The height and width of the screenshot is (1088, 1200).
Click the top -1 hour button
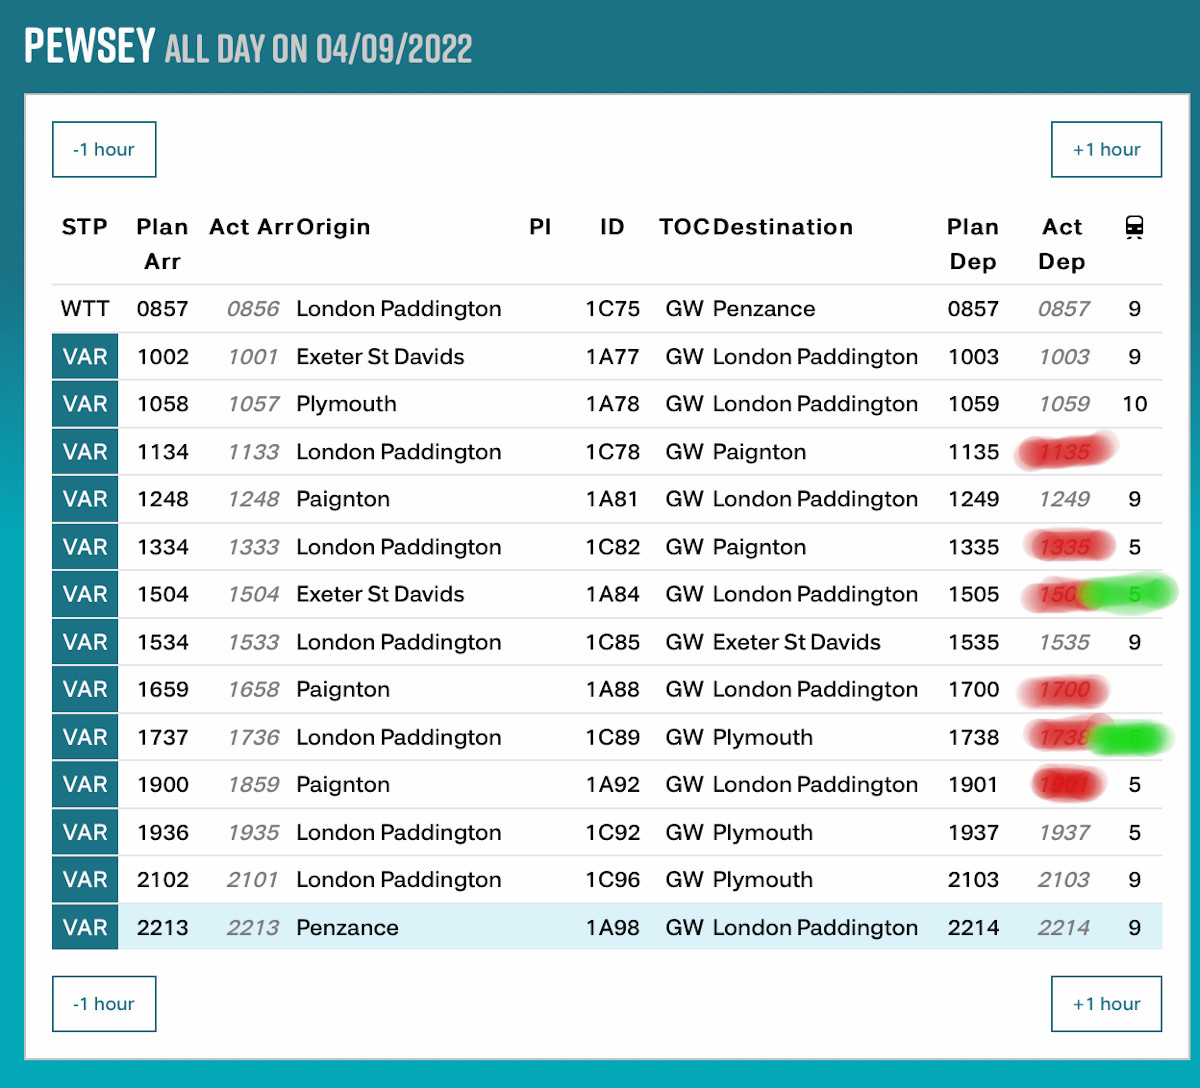pyautogui.click(x=104, y=149)
